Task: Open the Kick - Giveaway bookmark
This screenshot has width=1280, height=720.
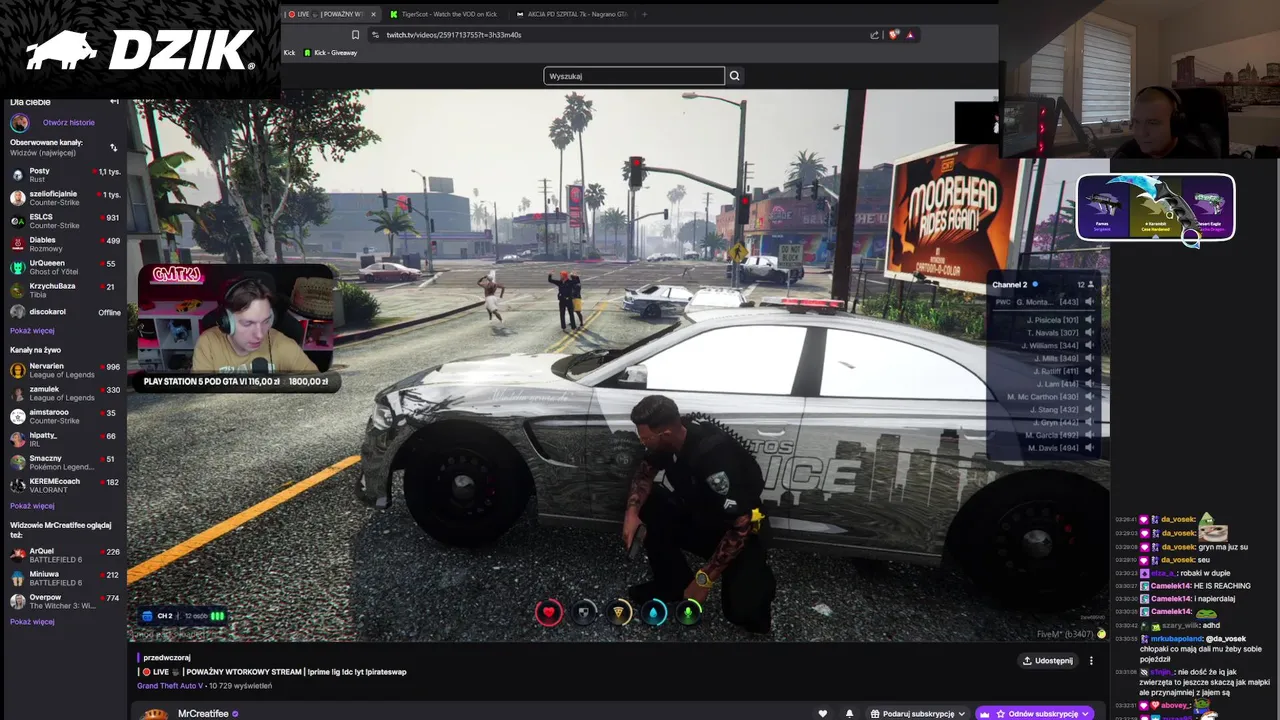Action: tap(330, 53)
